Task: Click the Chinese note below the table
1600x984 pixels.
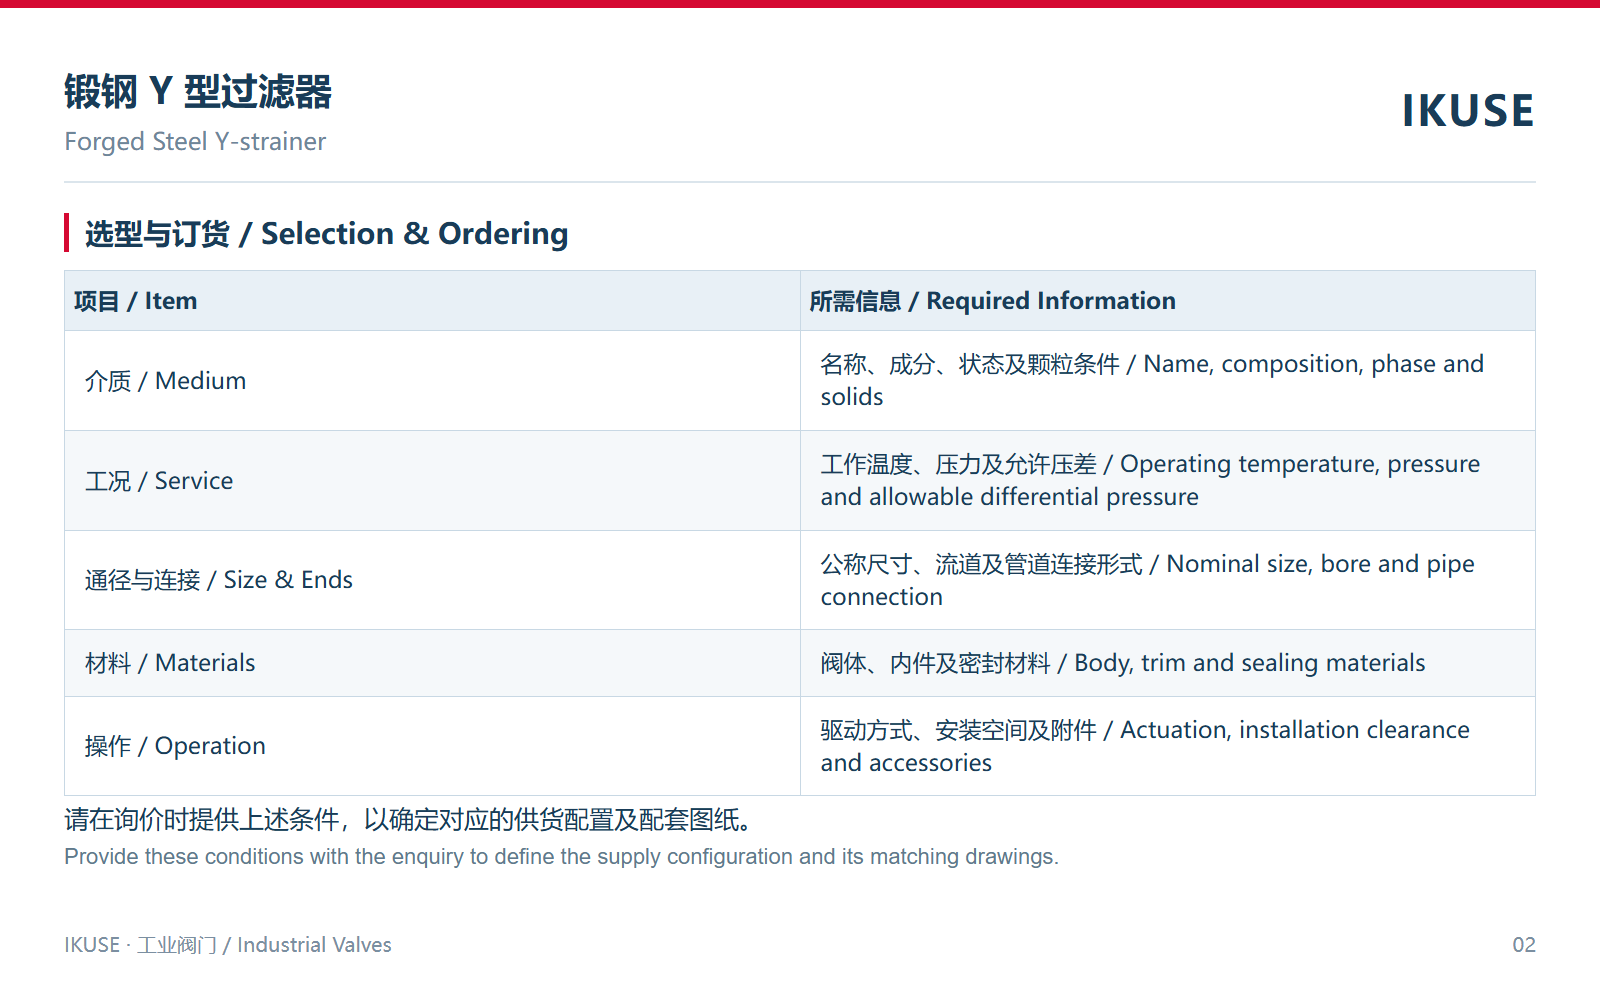Action: (408, 820)
